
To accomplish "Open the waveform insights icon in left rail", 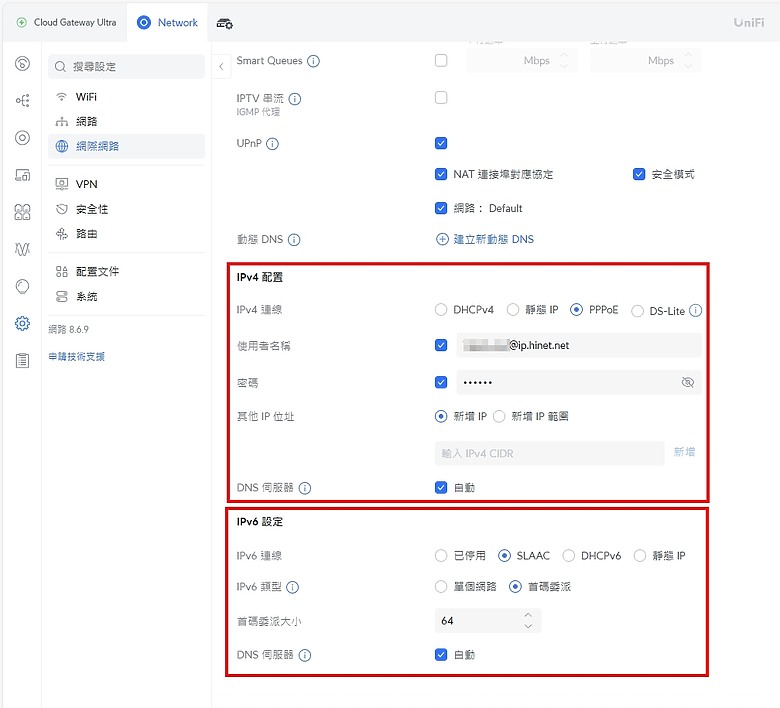I will (22, 249).
